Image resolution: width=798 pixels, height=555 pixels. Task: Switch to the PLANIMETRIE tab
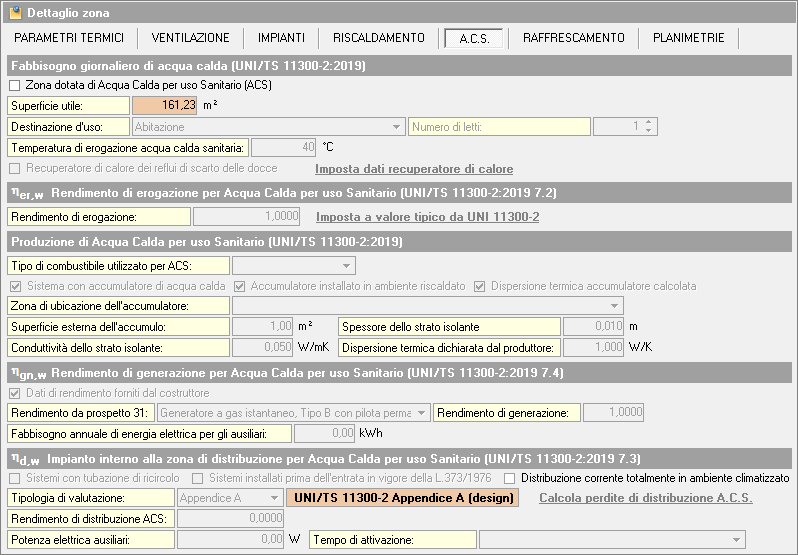pyautogui.click(x=689, y=38)
